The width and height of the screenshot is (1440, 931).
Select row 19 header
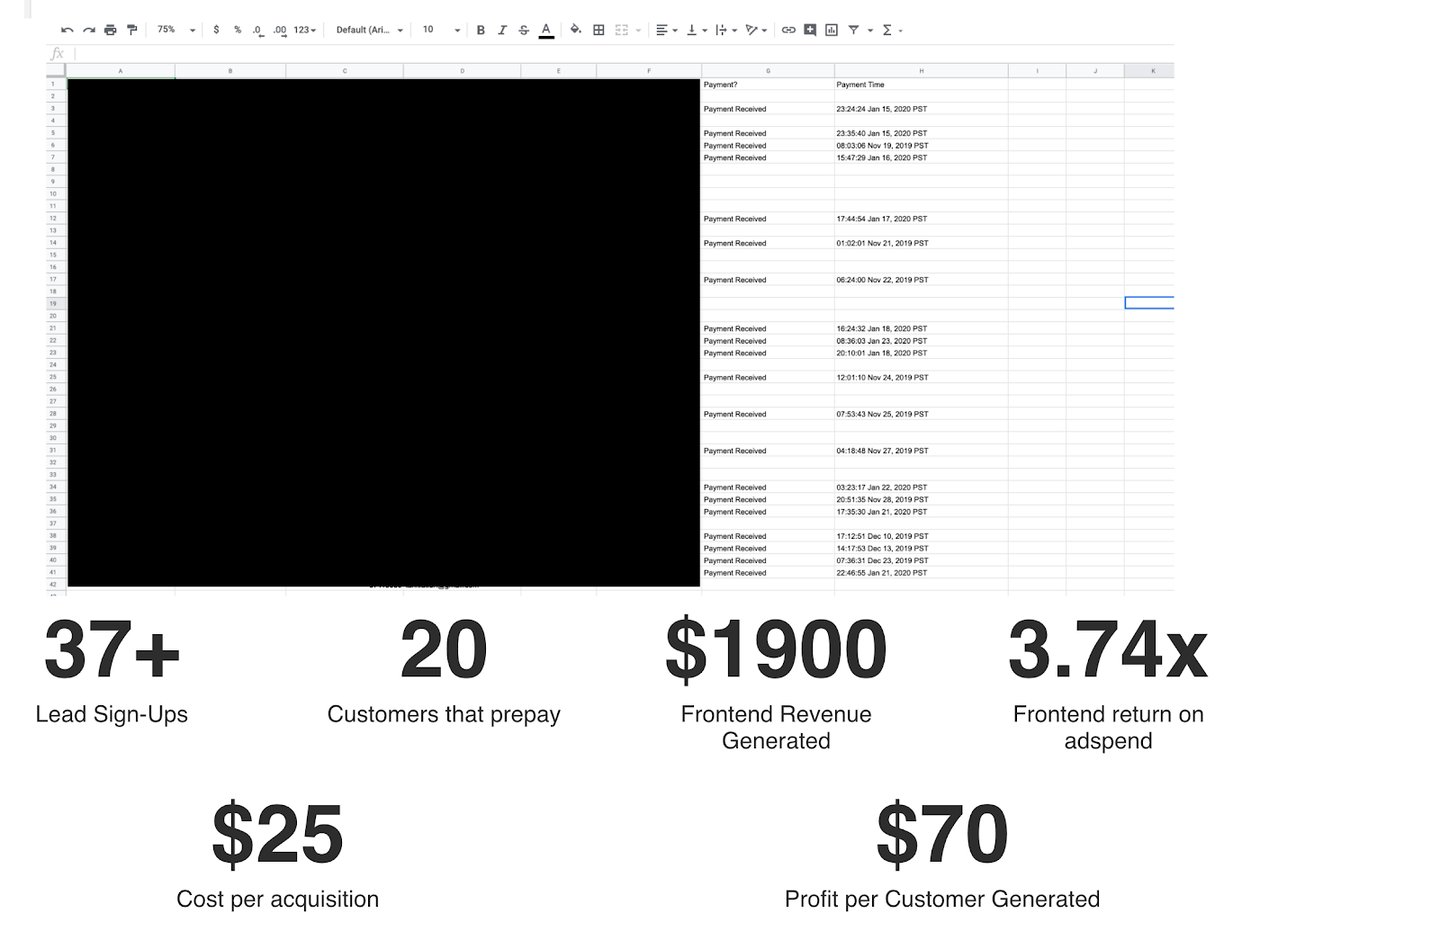click(x=54, y=303)
